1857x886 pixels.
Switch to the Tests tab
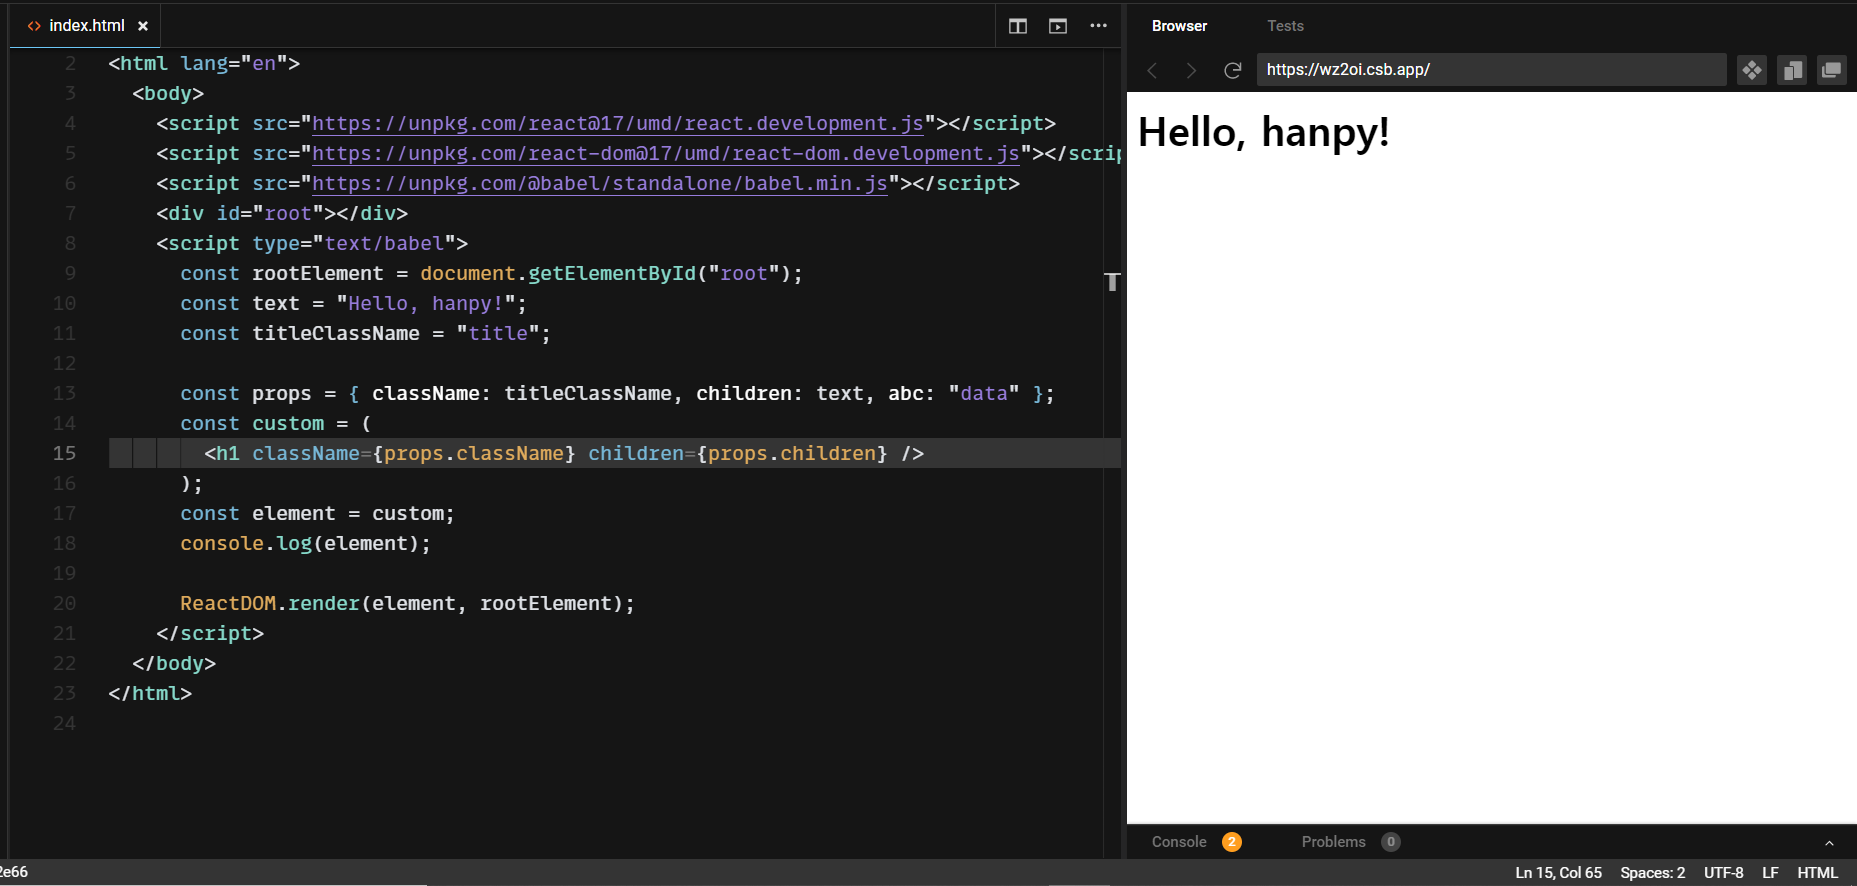pyautogui.click(x=1285, y=26)
